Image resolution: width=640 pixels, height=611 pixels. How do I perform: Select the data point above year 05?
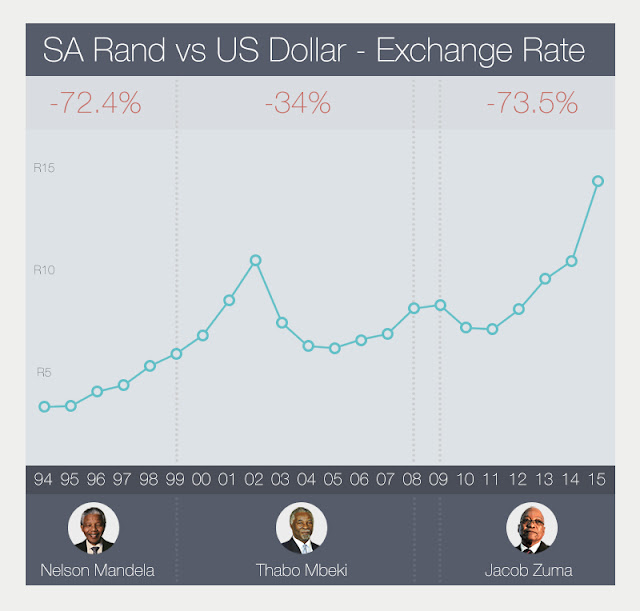(335, 348)
